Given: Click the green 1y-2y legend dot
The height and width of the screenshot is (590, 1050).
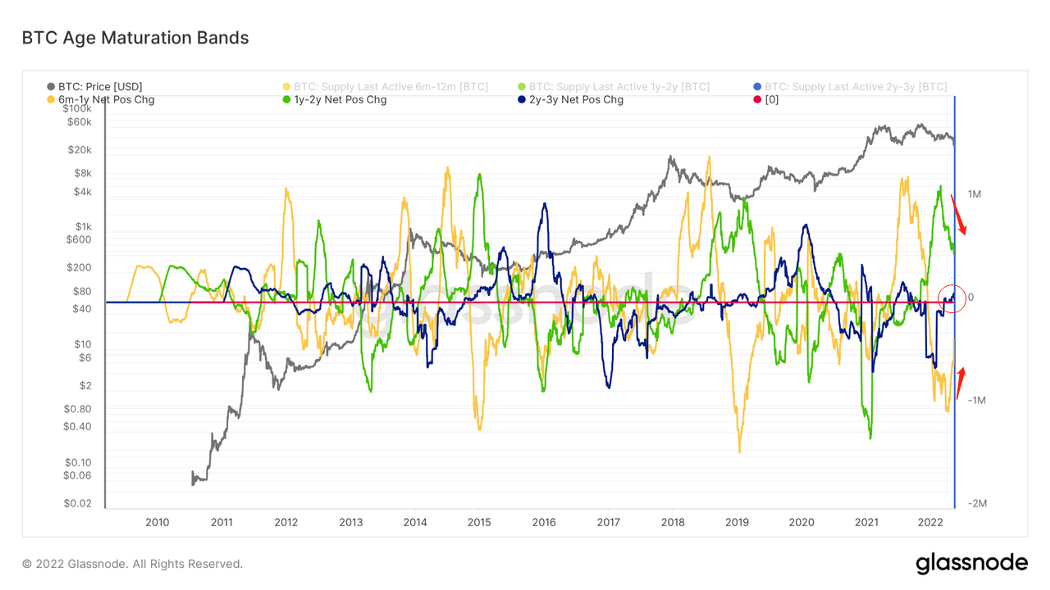Looking at the screenshot, I should tap(286, 100).
